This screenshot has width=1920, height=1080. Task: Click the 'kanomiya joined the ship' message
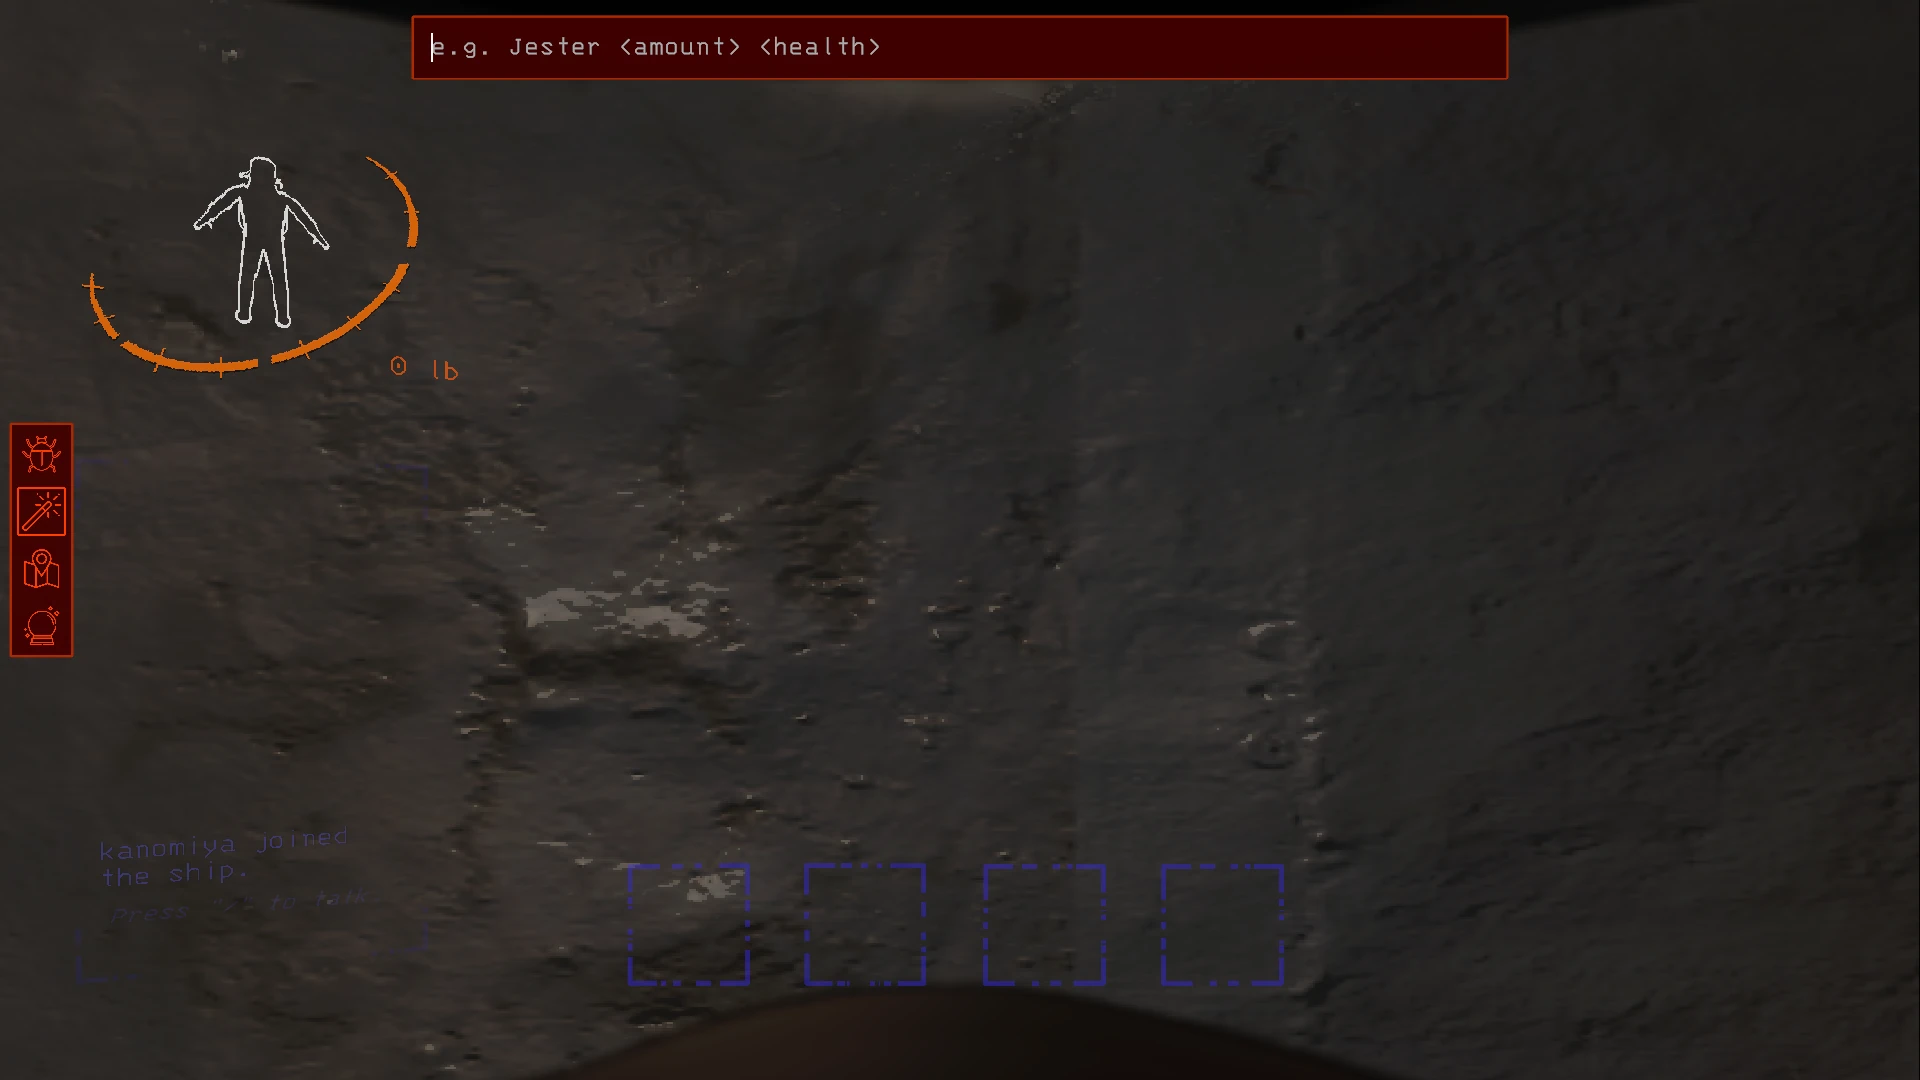pyautogui.click(x=222, y=858)
